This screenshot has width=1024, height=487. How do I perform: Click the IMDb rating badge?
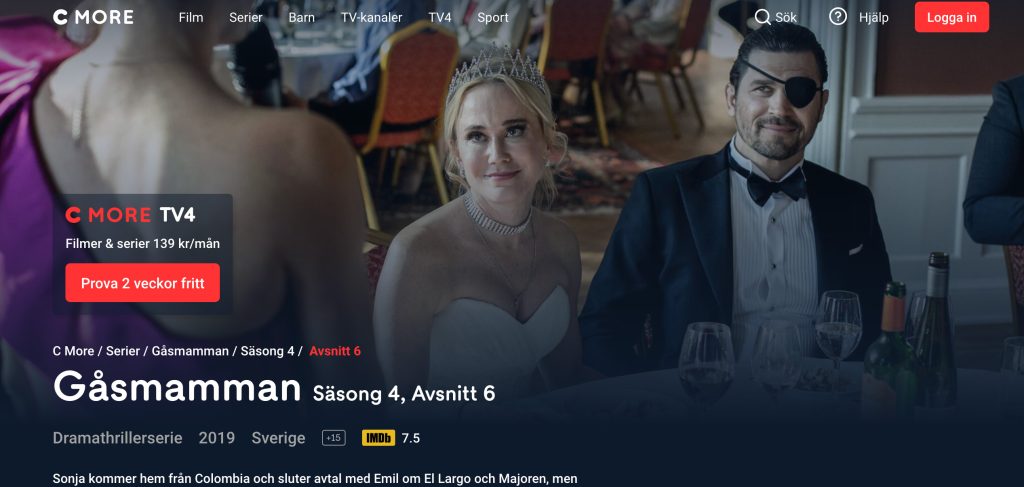point(379,438)
